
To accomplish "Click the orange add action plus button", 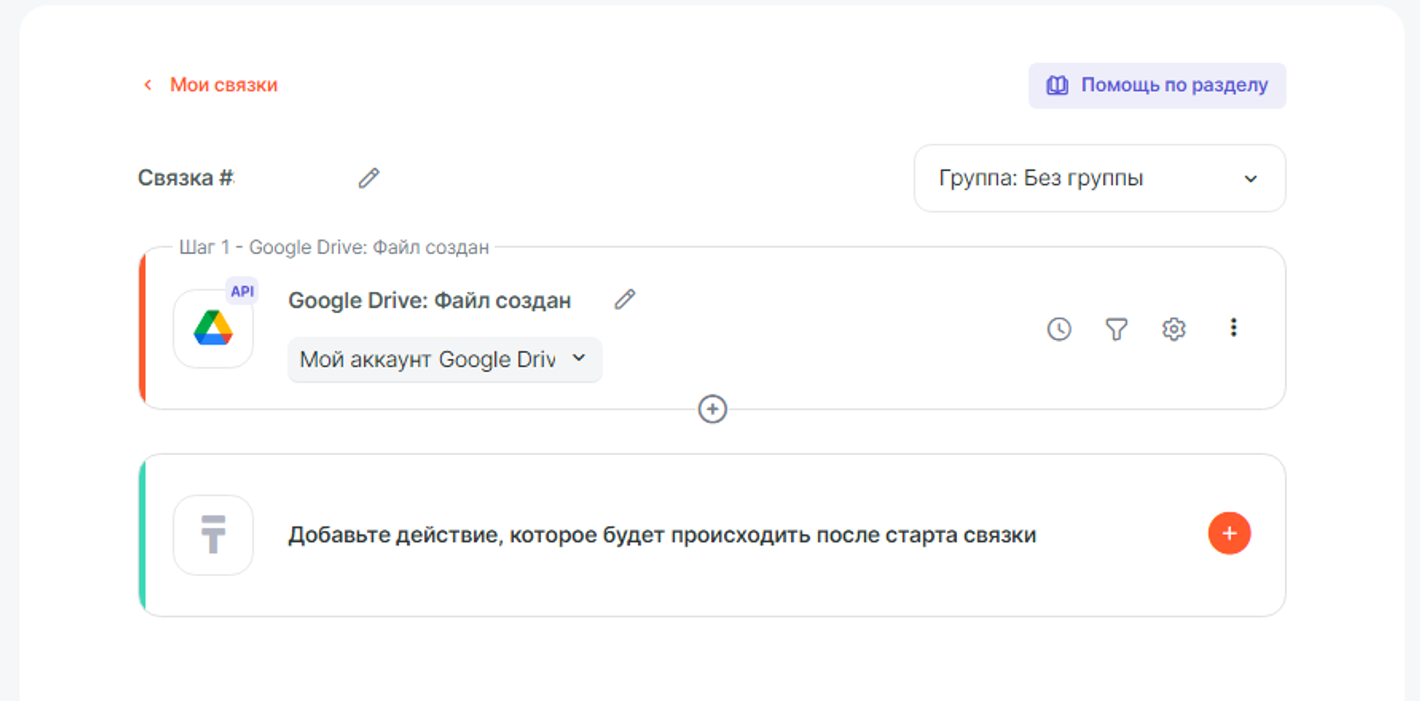I will pos(1229,533).
